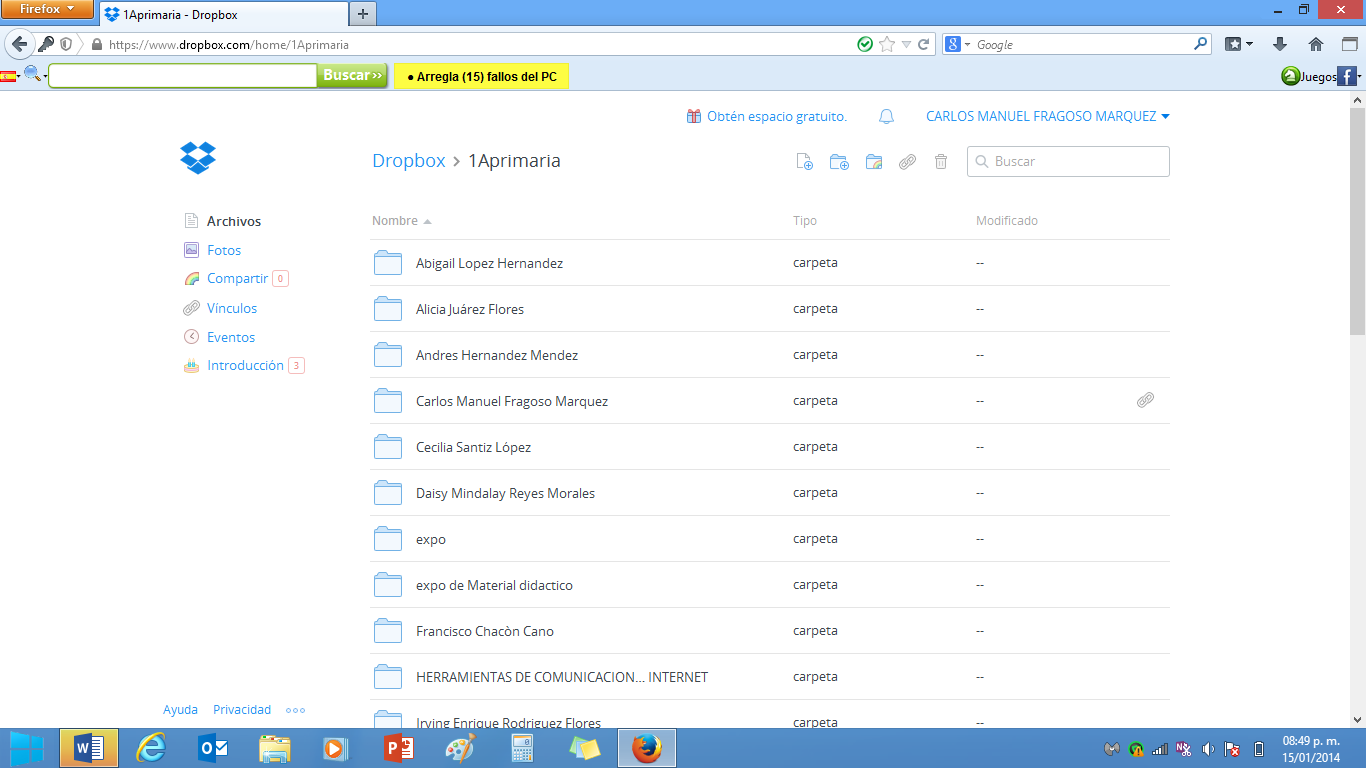Bookmark page with the star icon
This screenshot has width=1366, height=768.
(886, 44)
